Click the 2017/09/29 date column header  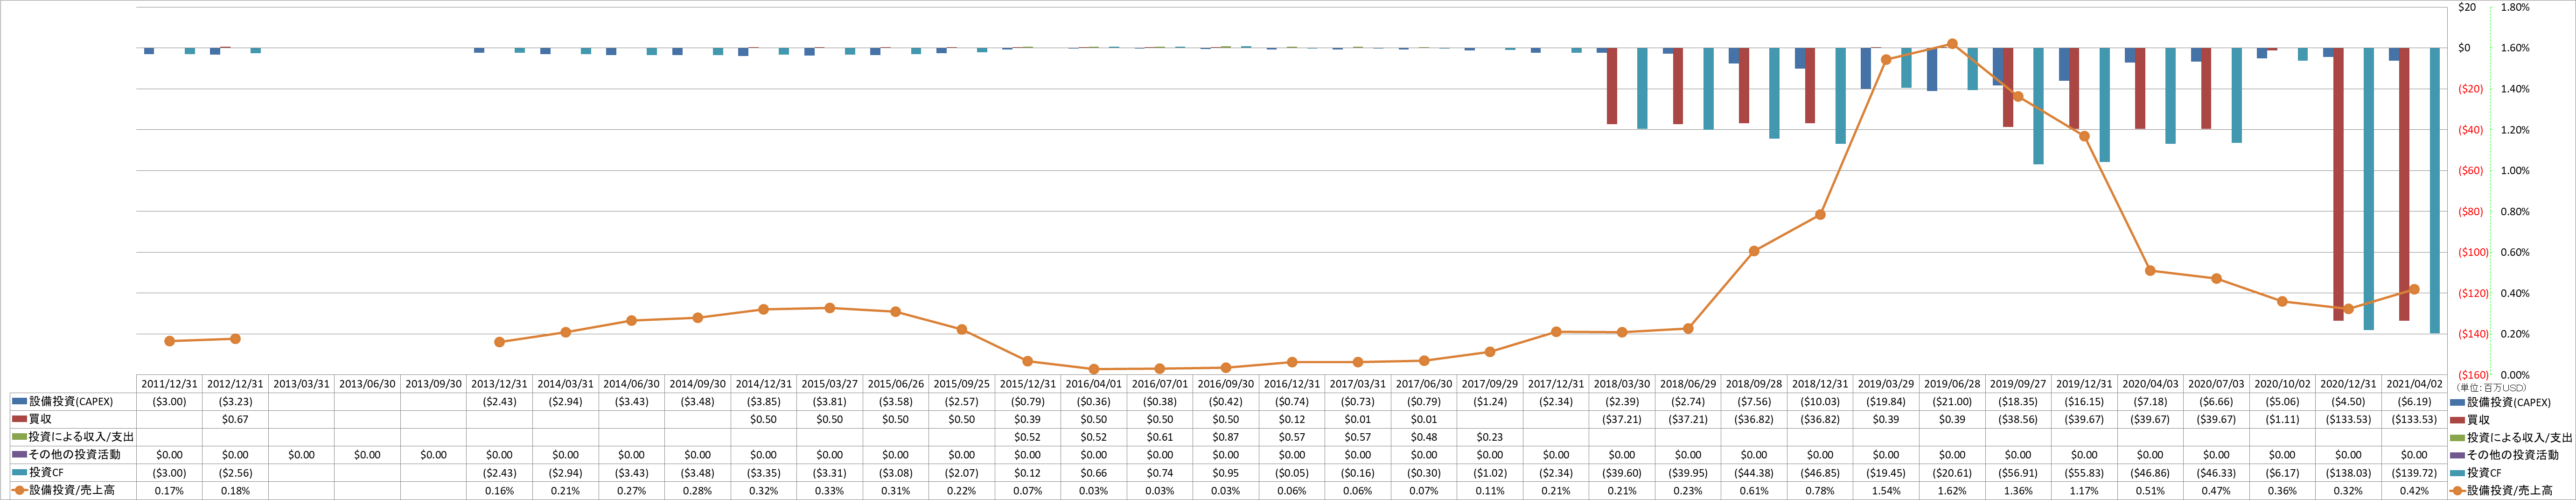click(x=1489, y=384)
